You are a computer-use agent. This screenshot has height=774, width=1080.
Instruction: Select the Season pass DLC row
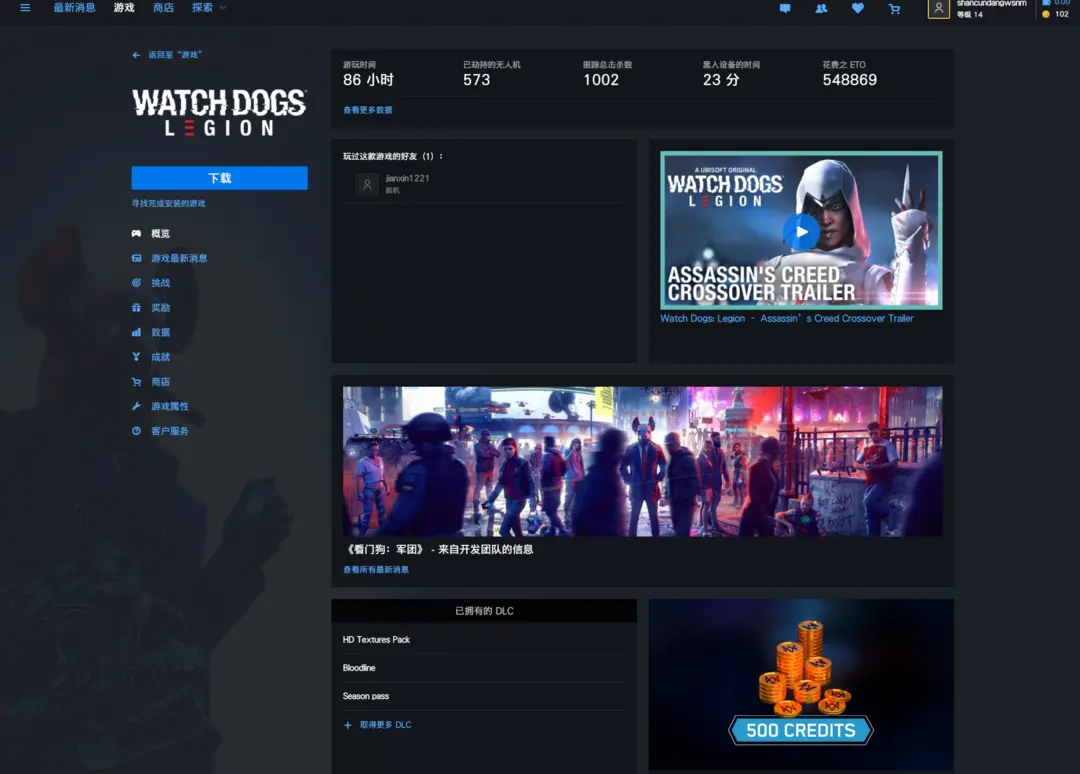[x=484, y=696]
